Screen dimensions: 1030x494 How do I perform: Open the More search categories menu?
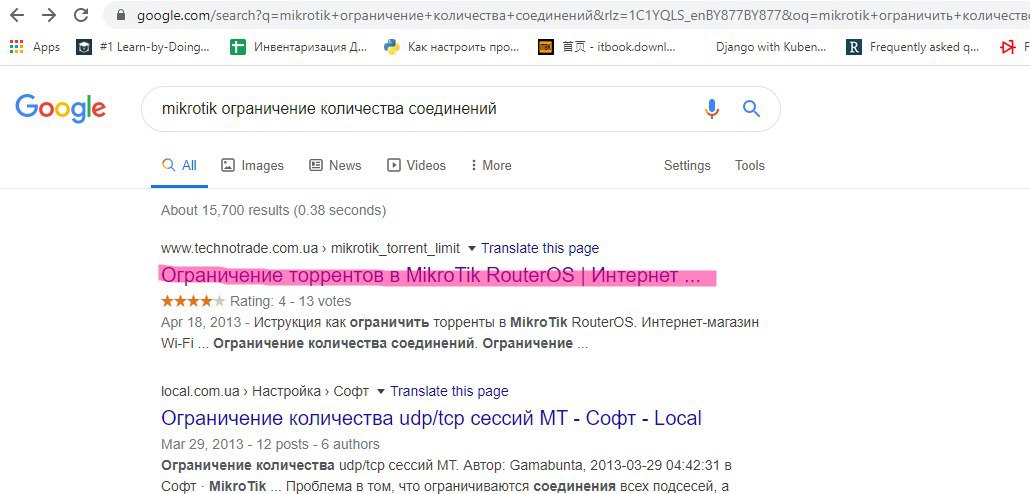click(491, 166)
